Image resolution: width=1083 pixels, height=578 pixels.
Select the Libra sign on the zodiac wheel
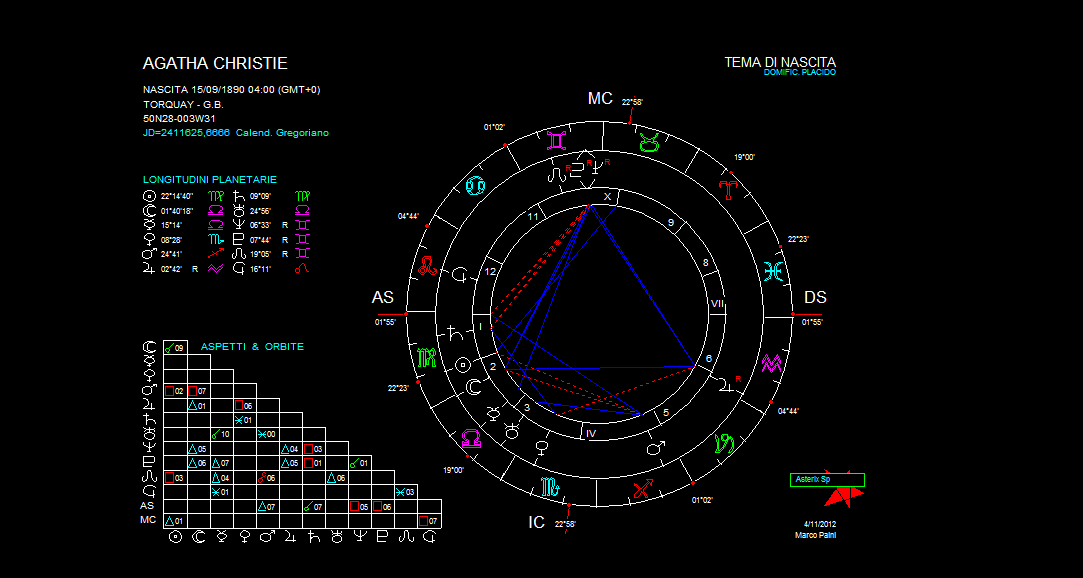pyautogui.click(x=472, y=439)
